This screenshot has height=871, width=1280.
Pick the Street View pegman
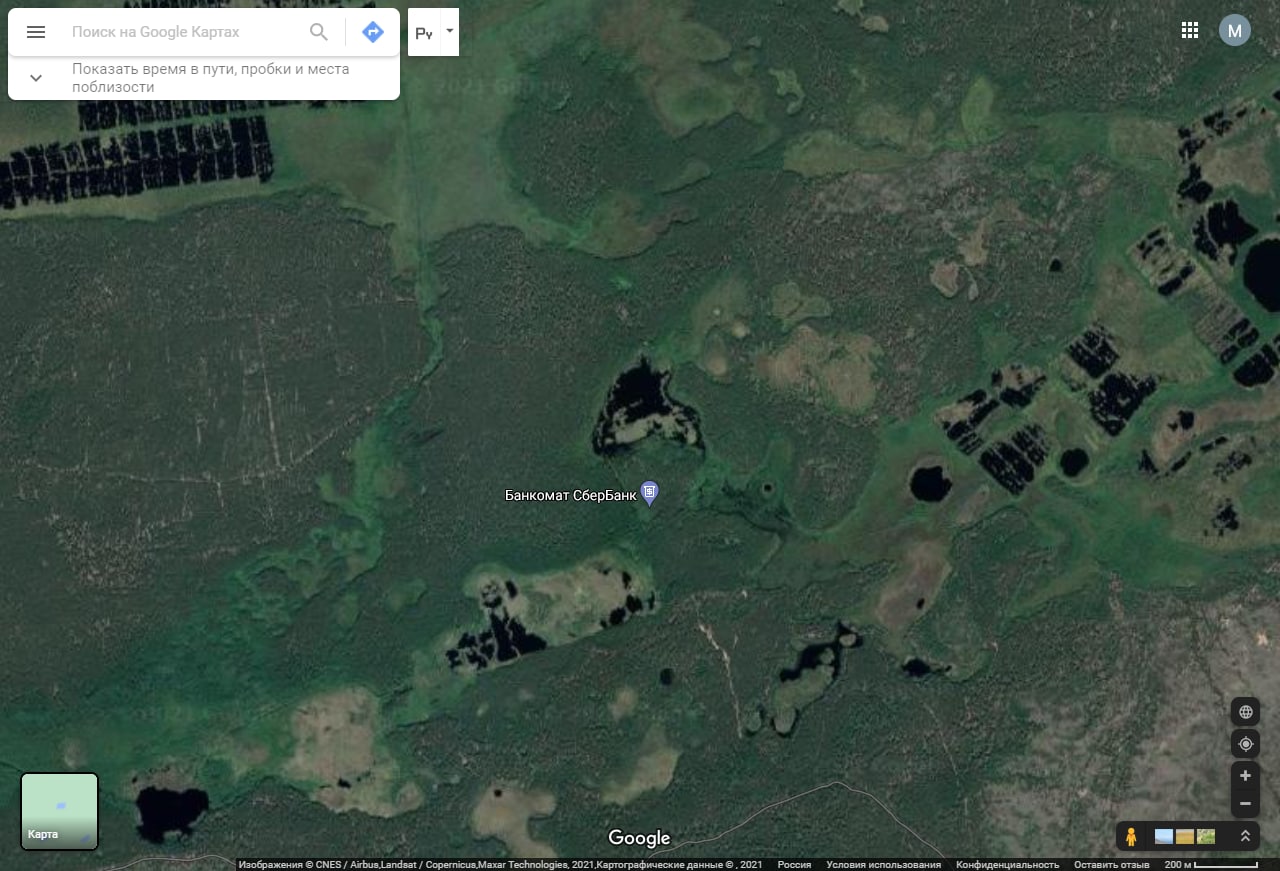[1131, 836]
